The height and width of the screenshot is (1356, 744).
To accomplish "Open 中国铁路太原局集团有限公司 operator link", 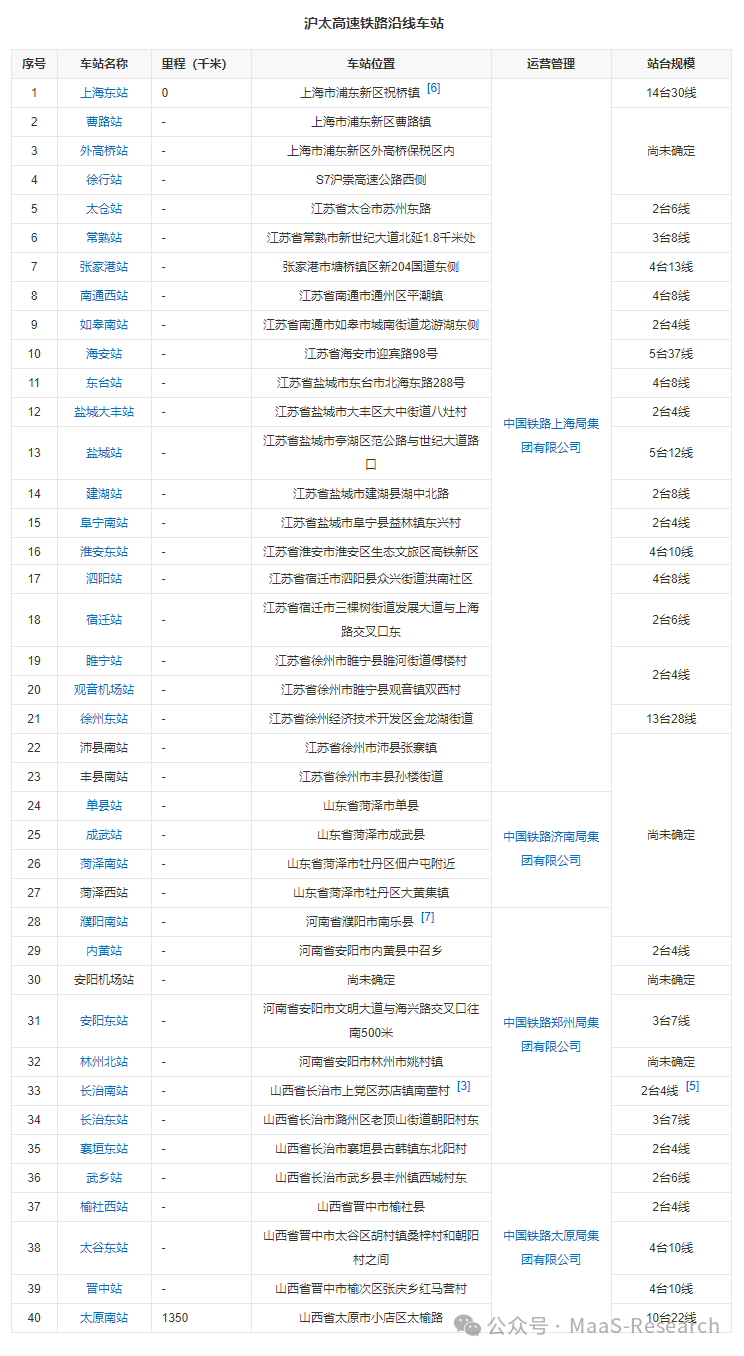I will [551, 1247].
